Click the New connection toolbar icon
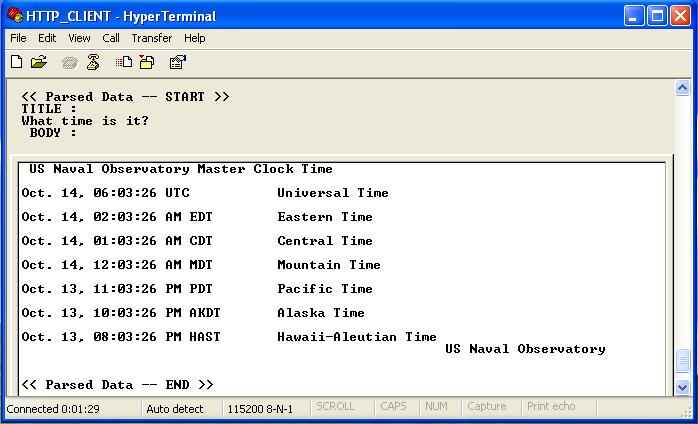The height and width of the screenshot is (424, 698). (x=16, y=62)
